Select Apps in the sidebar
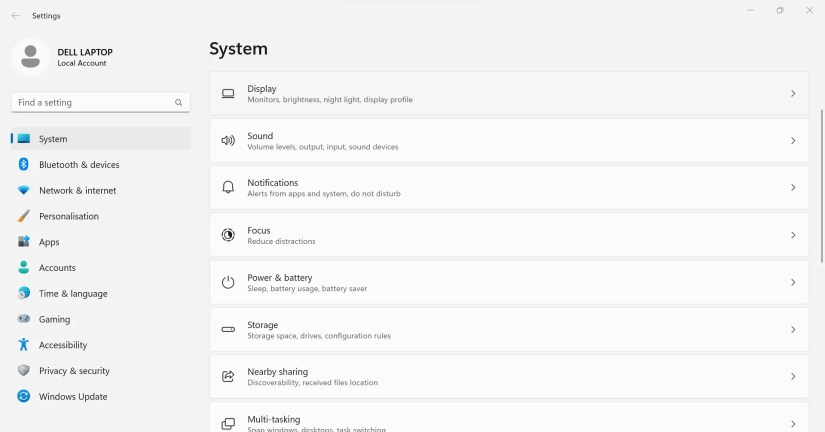 (x=49, y=242)
